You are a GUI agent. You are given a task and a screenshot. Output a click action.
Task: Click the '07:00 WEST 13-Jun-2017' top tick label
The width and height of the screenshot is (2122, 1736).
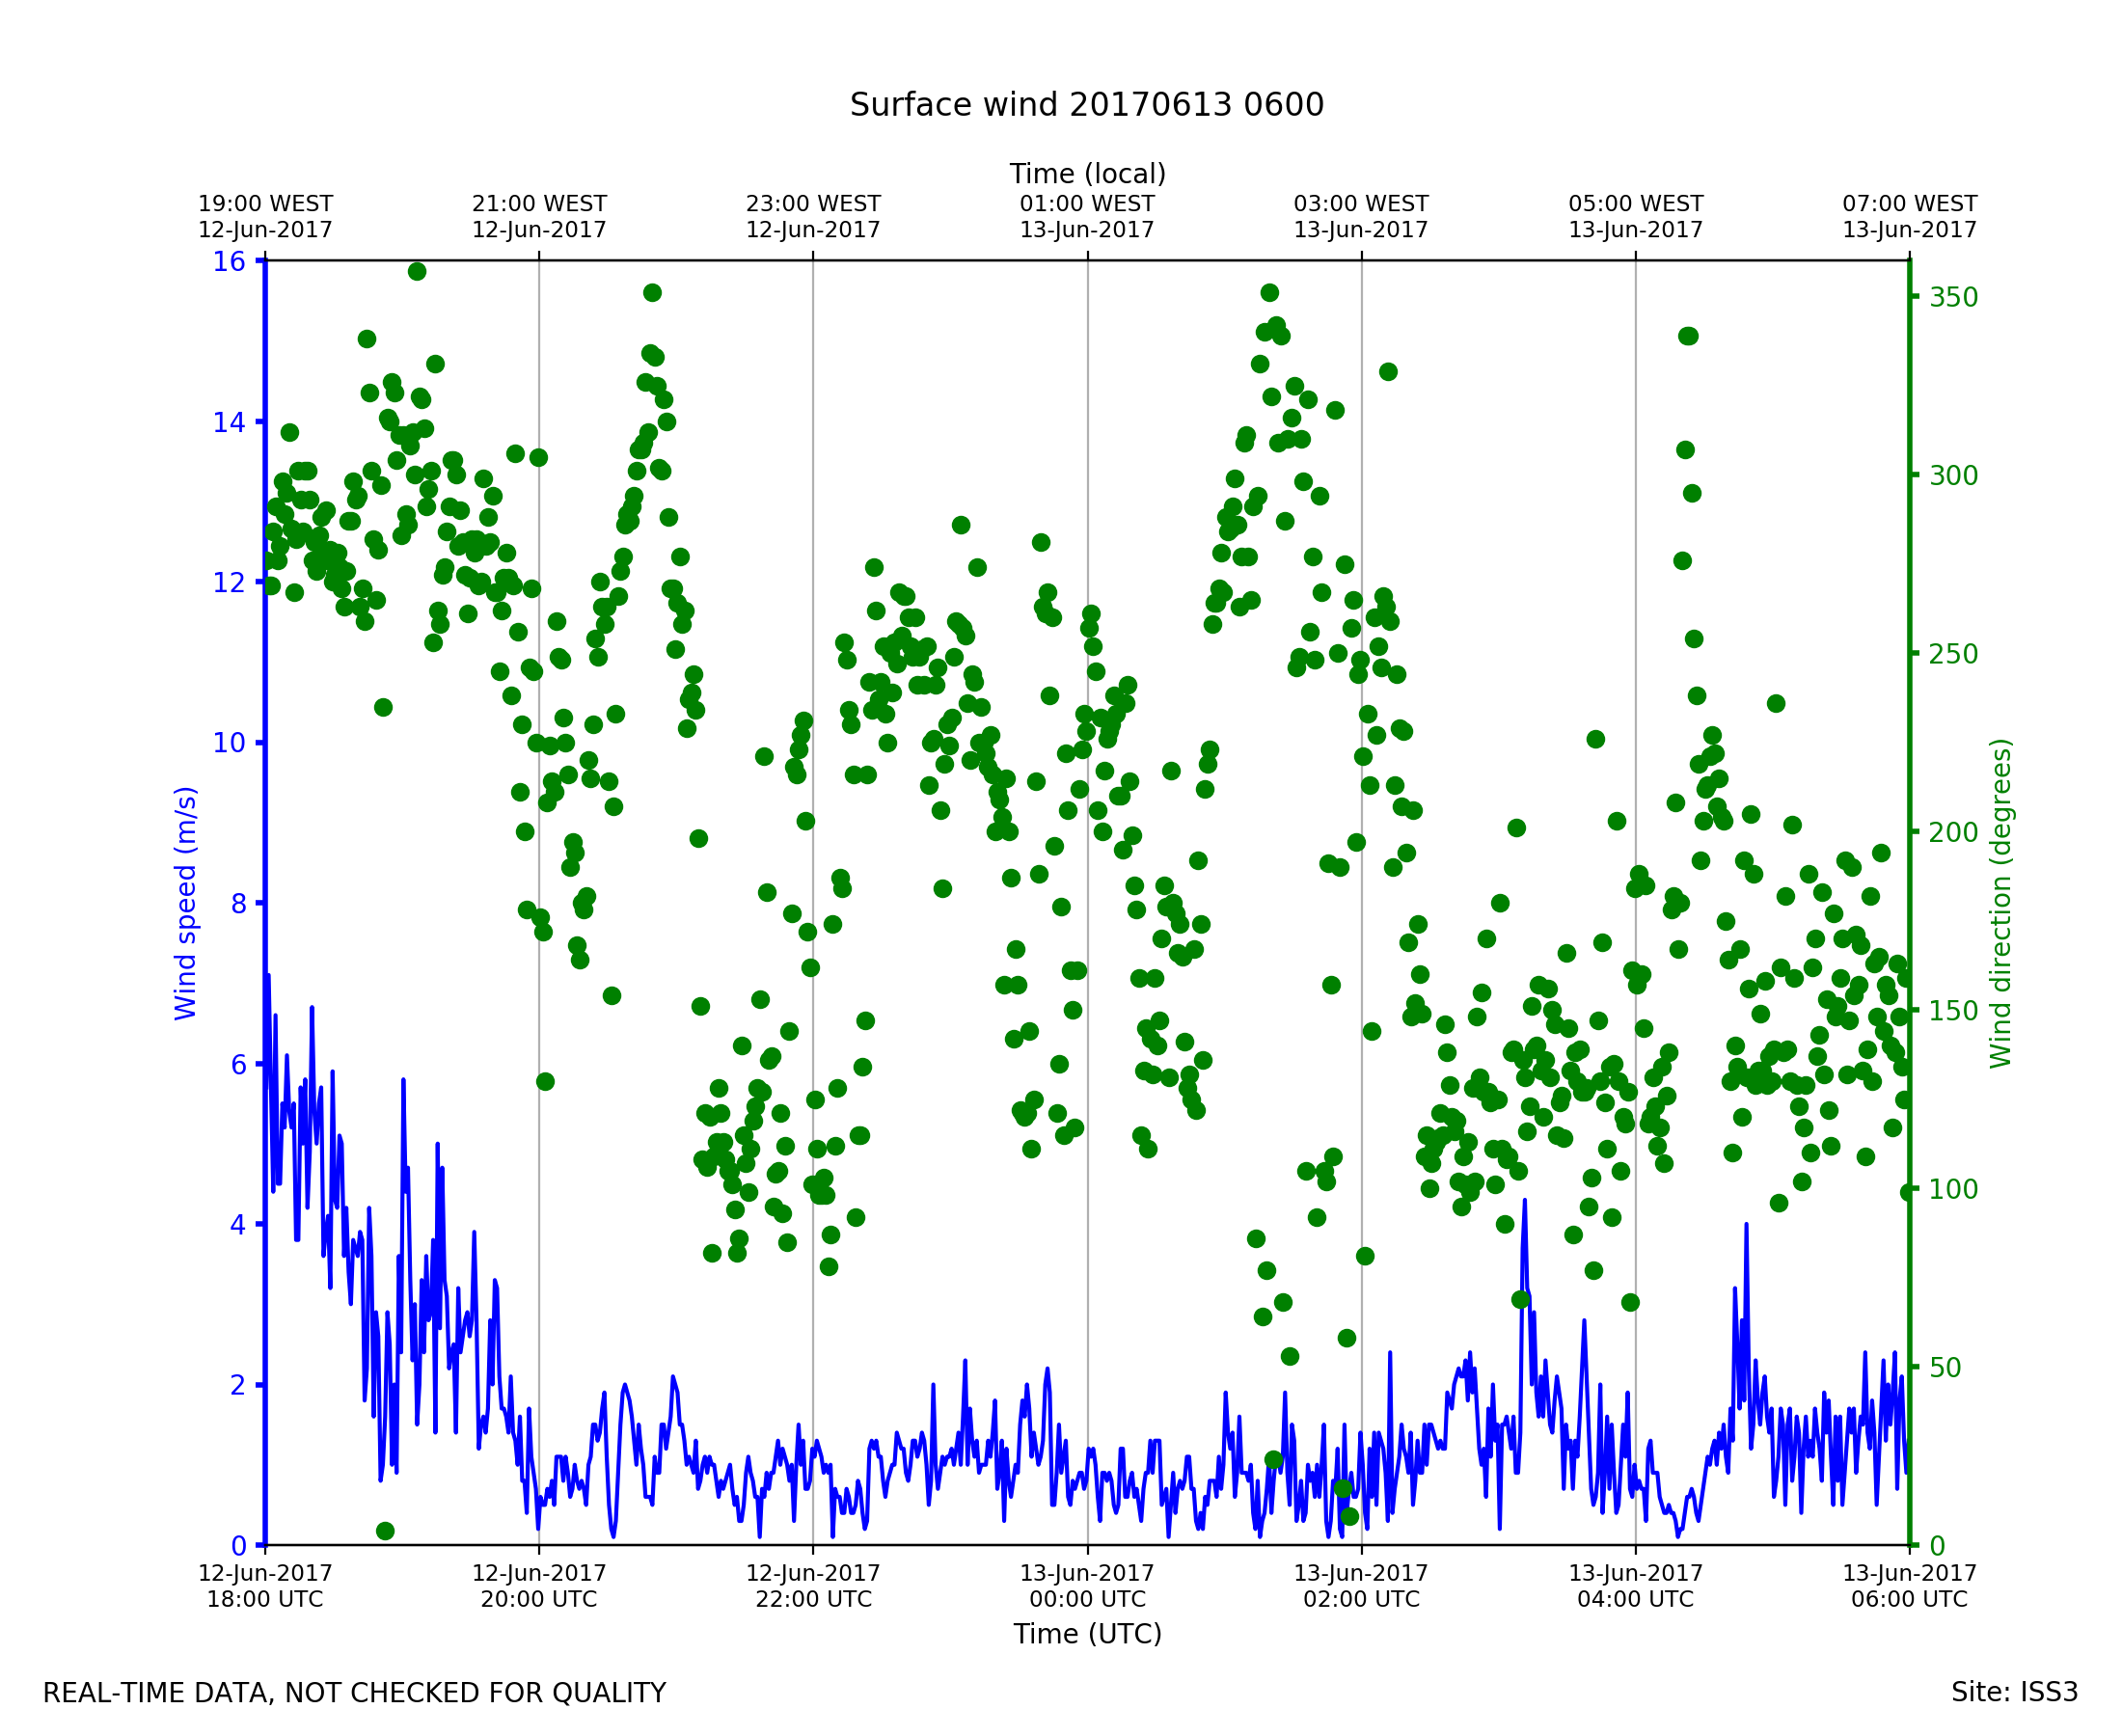pyautogui.click(x=1908, y=217)
